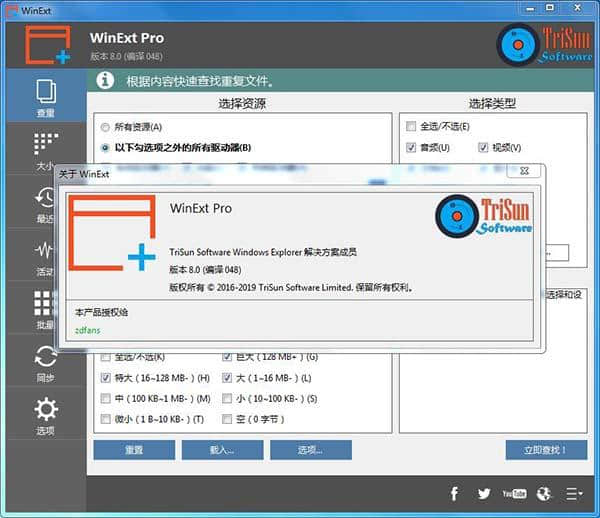600x518 pixels.
Task: Expand the footer menu dropdown icon
Action: 575,493
